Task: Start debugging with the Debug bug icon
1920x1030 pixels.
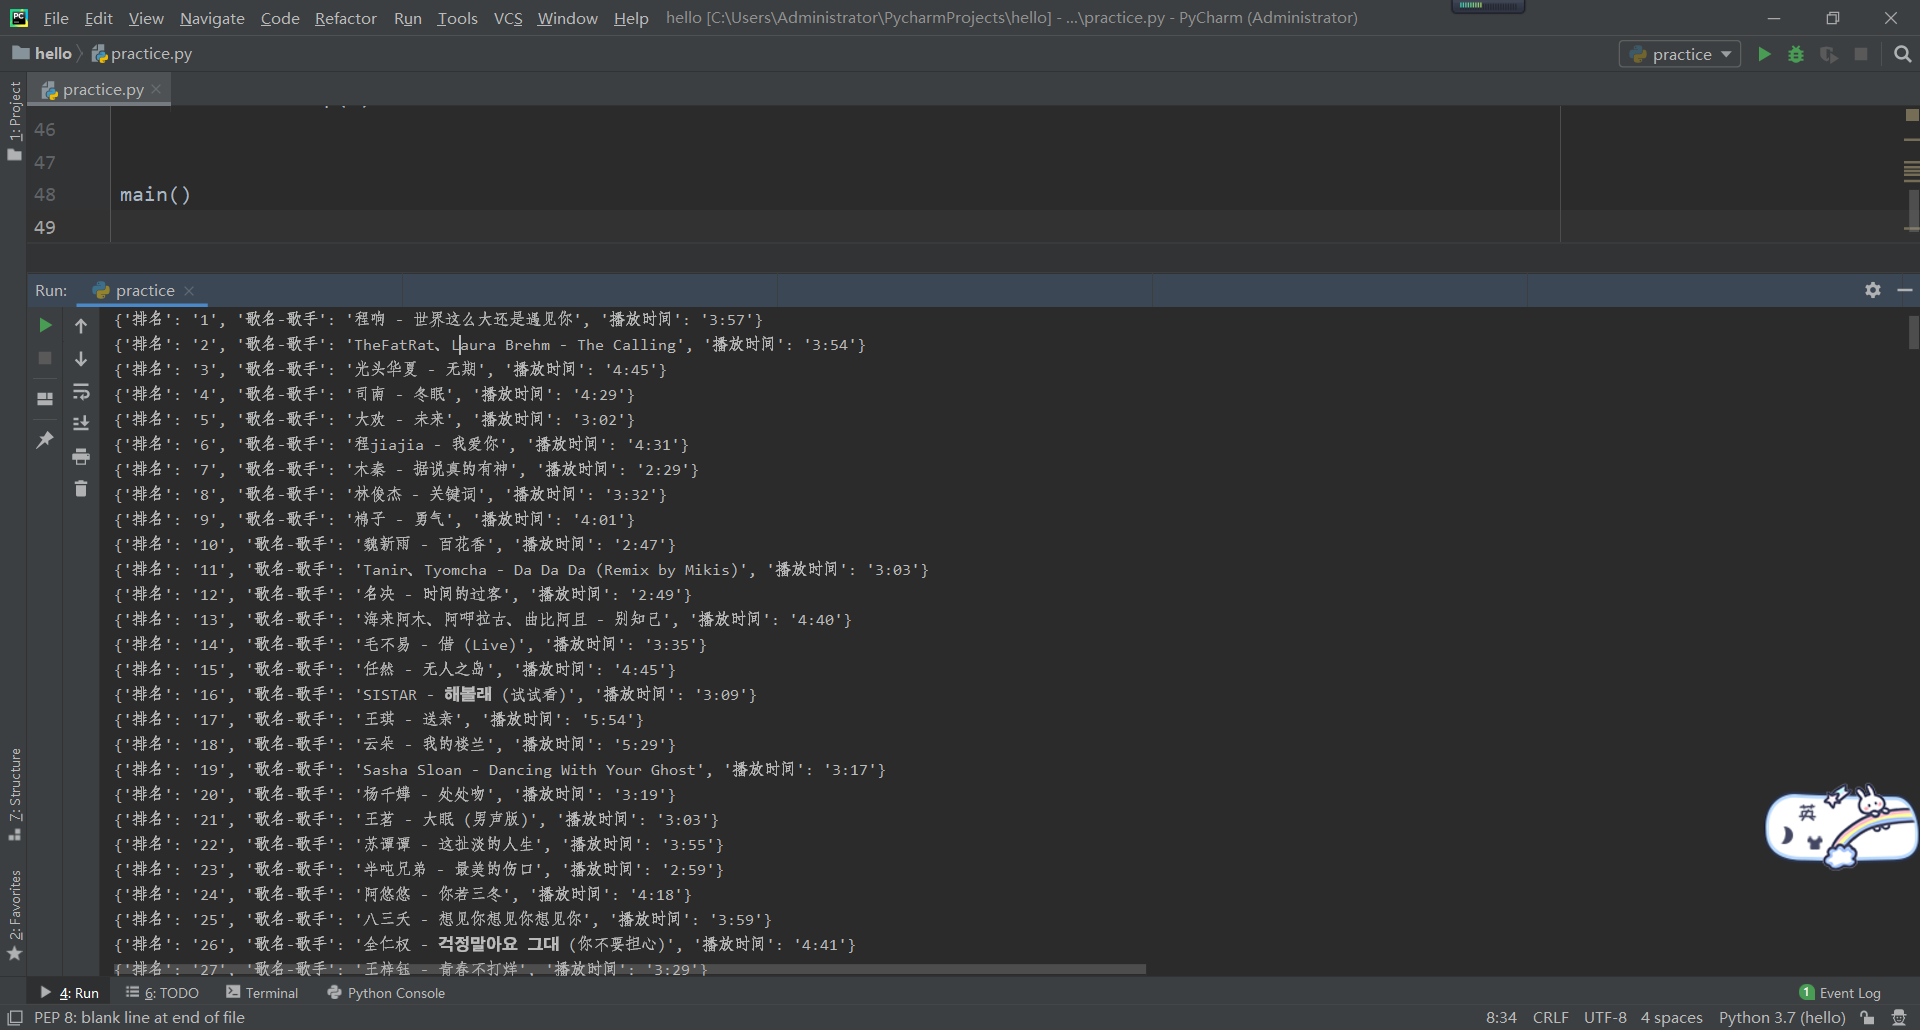Action: tap(1796, 54)
